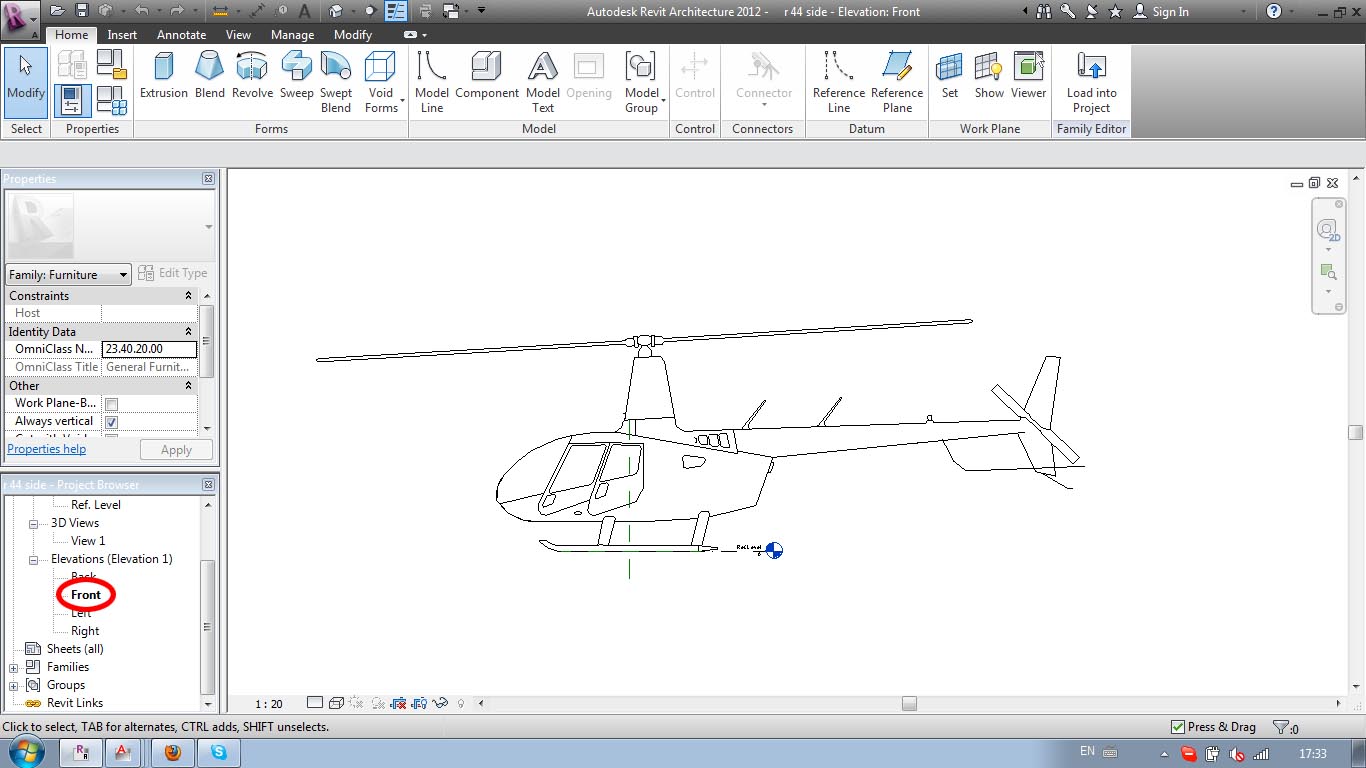The height and width of the screenshot is (768, 1366).
Task: Activate the Thin Lines toggle in quick access
Action: coord(396,11)
